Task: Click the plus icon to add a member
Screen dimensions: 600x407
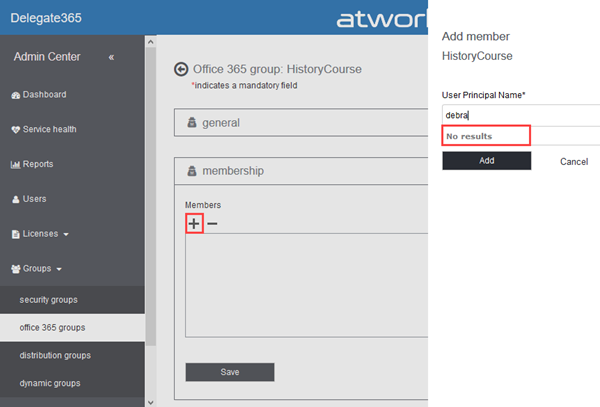Action: click(194, 223)
